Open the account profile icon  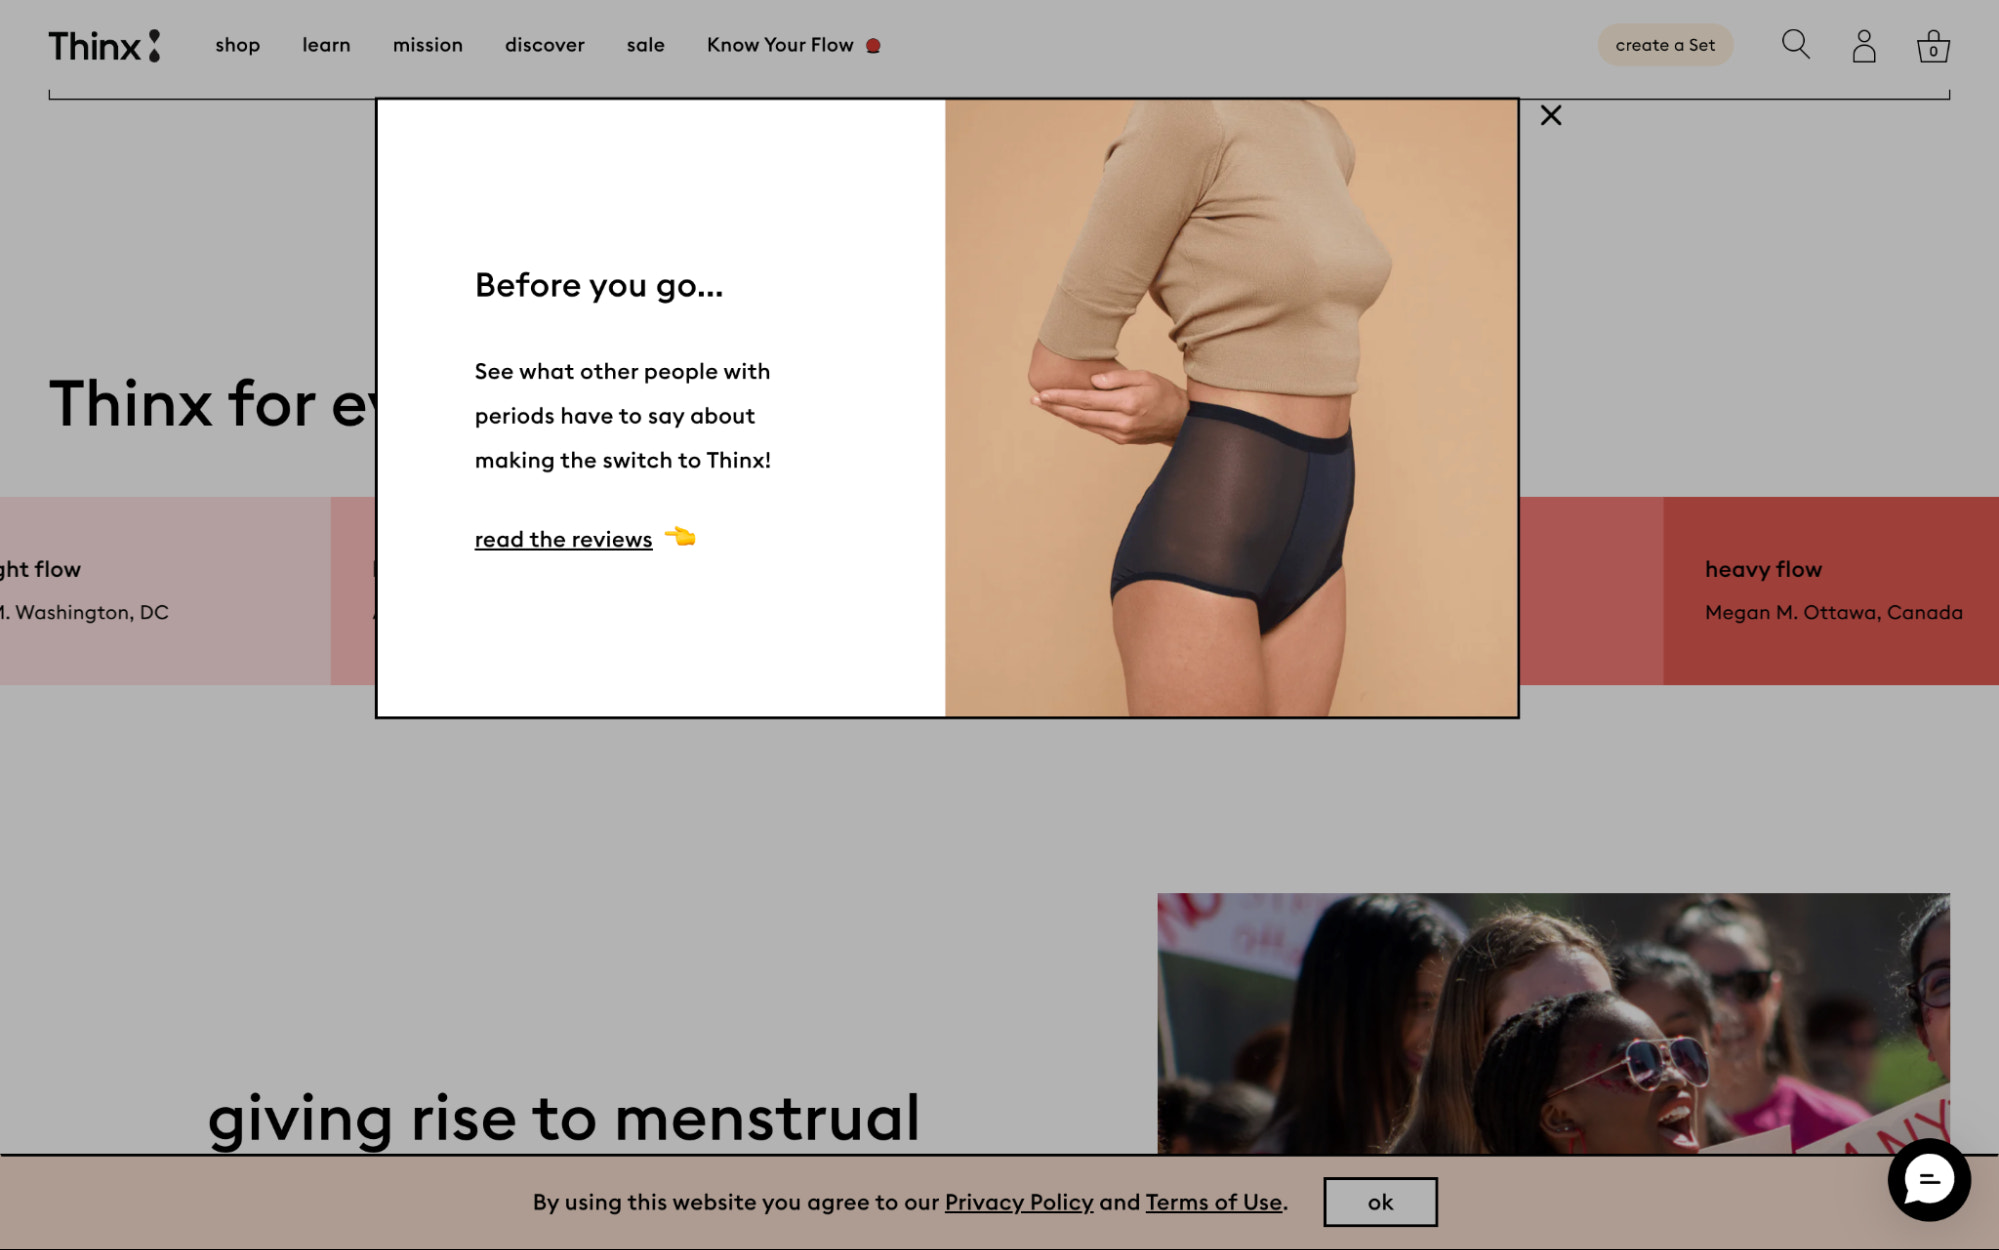(1863, 46)
